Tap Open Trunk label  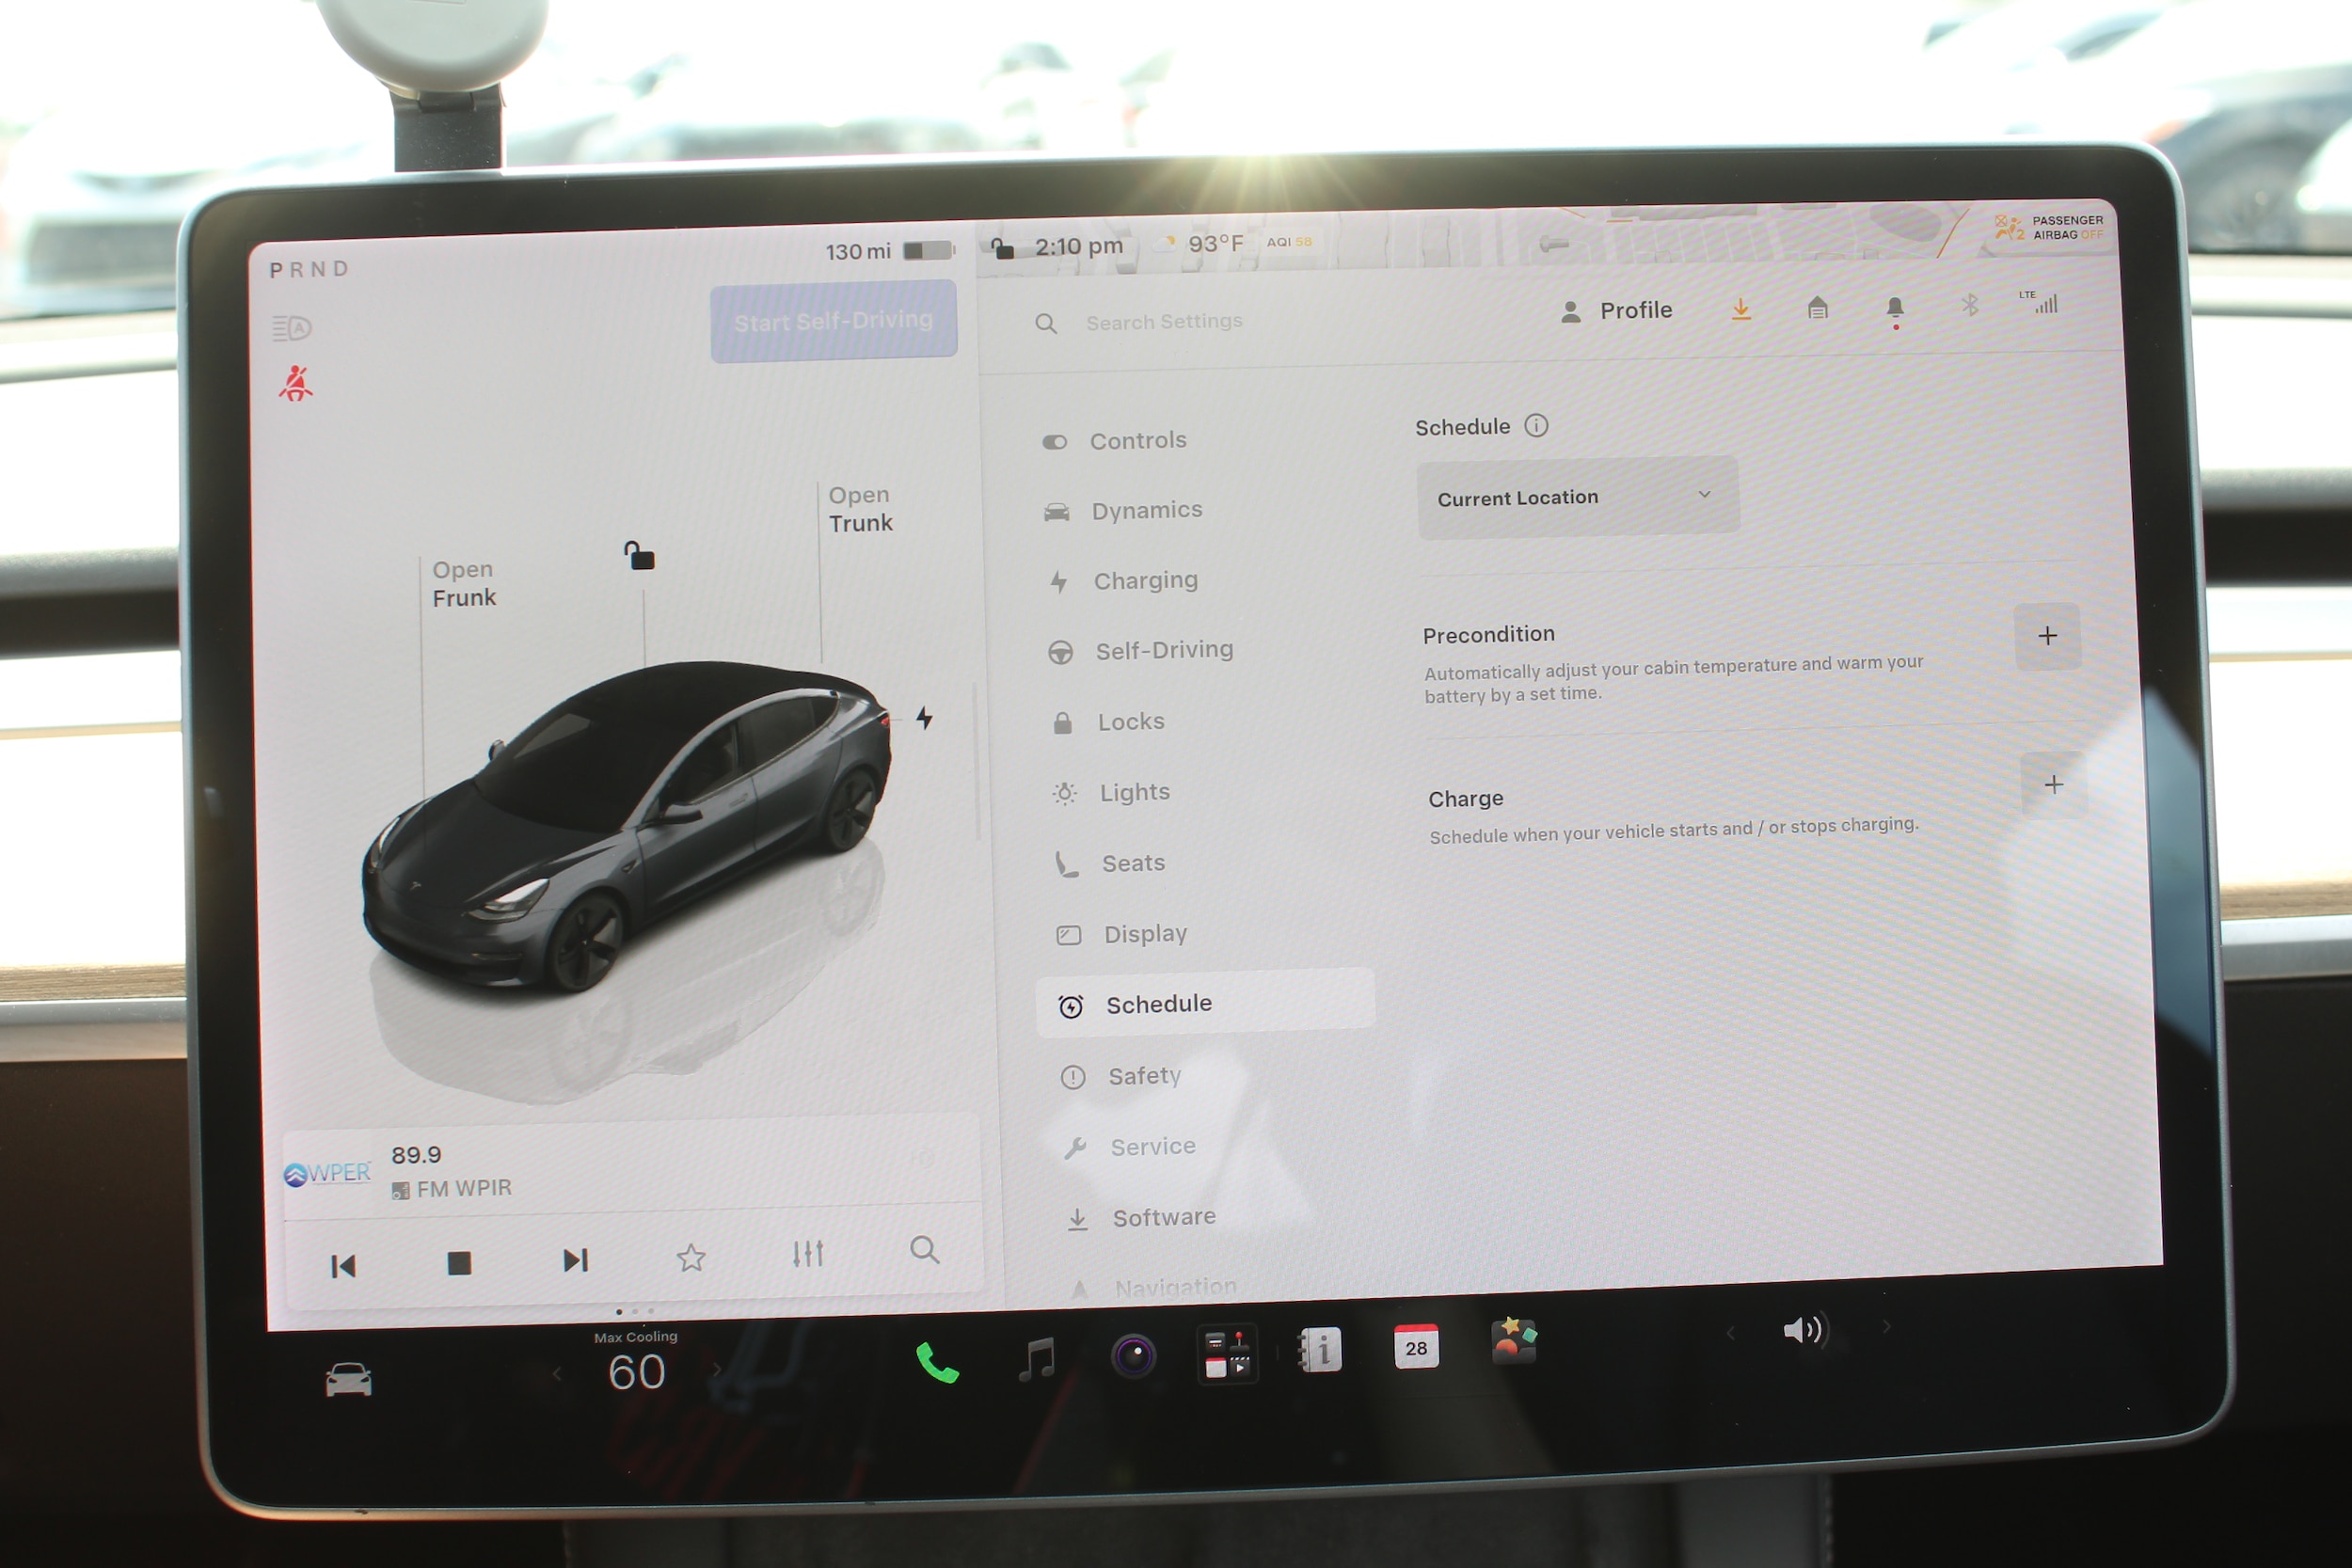click(860, 509)
